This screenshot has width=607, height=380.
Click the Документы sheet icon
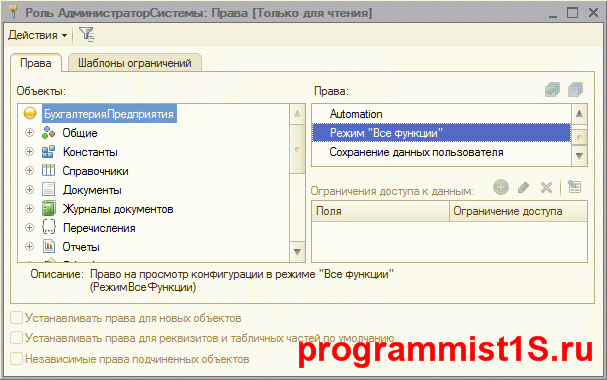click(48, 190)
